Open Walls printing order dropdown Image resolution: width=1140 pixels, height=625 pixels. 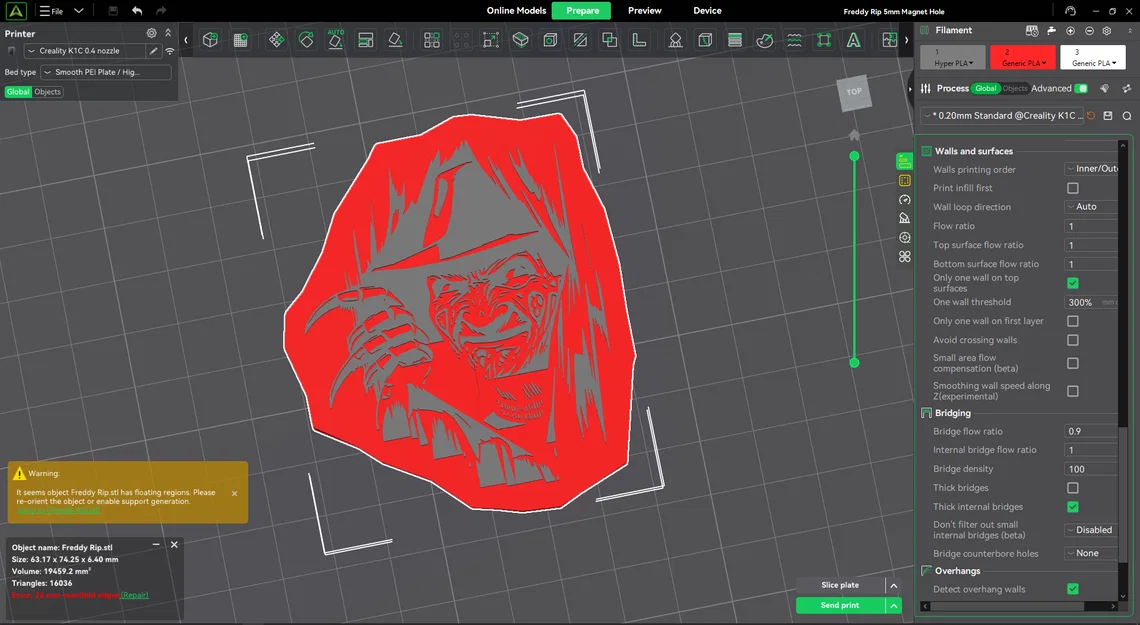[x=1091, y=169]
